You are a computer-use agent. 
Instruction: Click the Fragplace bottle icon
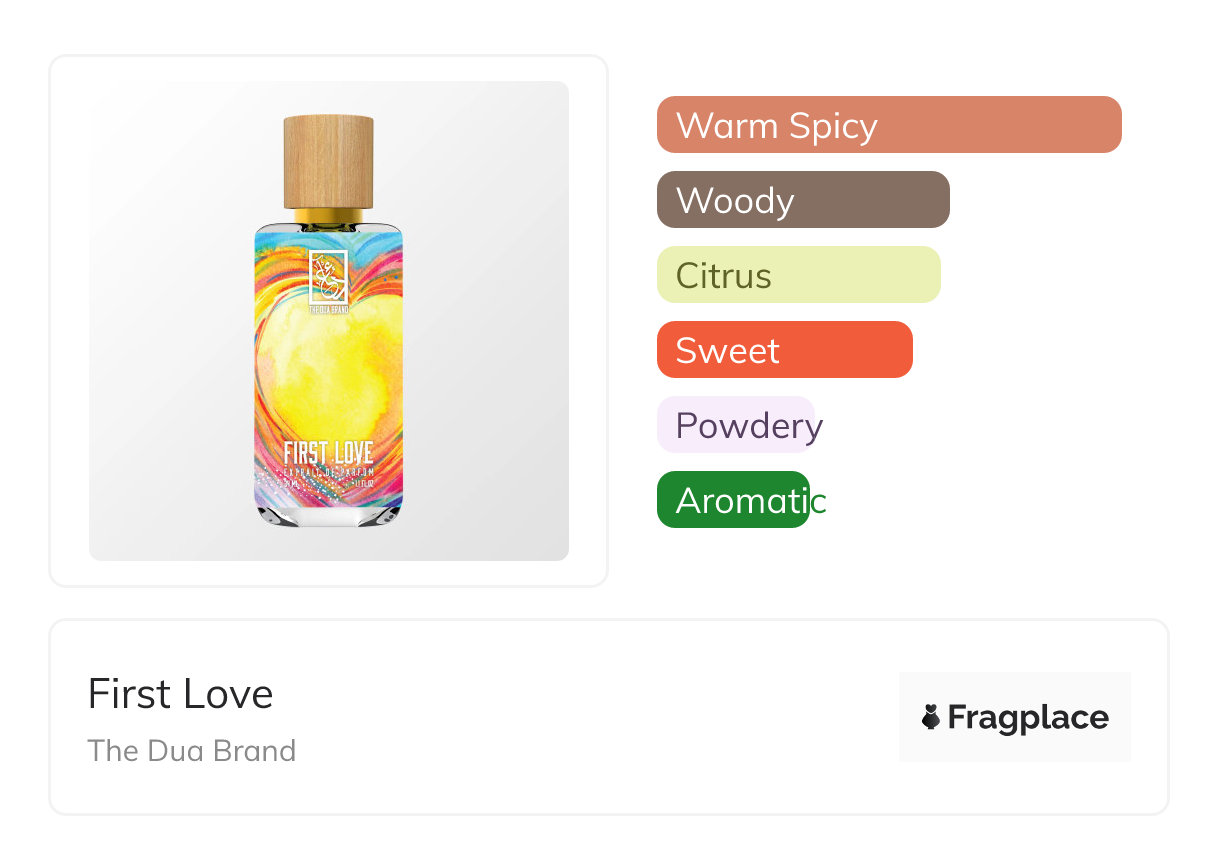tap(931, 717)
